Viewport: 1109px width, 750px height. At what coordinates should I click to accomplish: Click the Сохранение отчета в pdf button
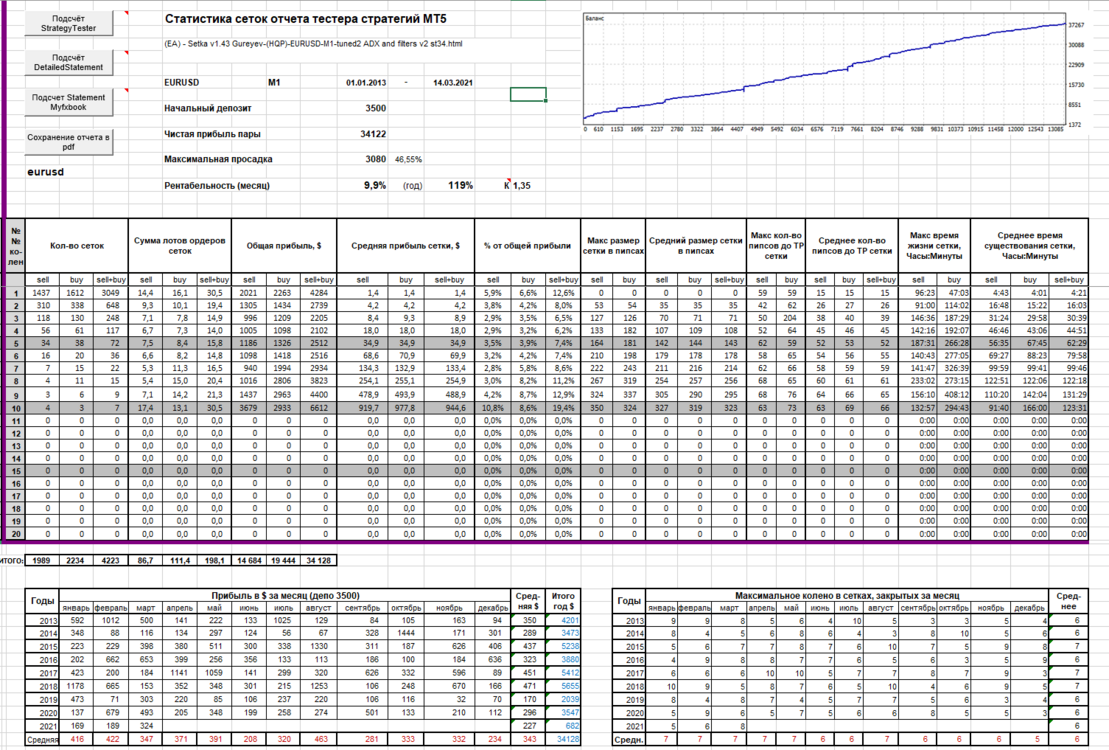(x=69, y=142)
